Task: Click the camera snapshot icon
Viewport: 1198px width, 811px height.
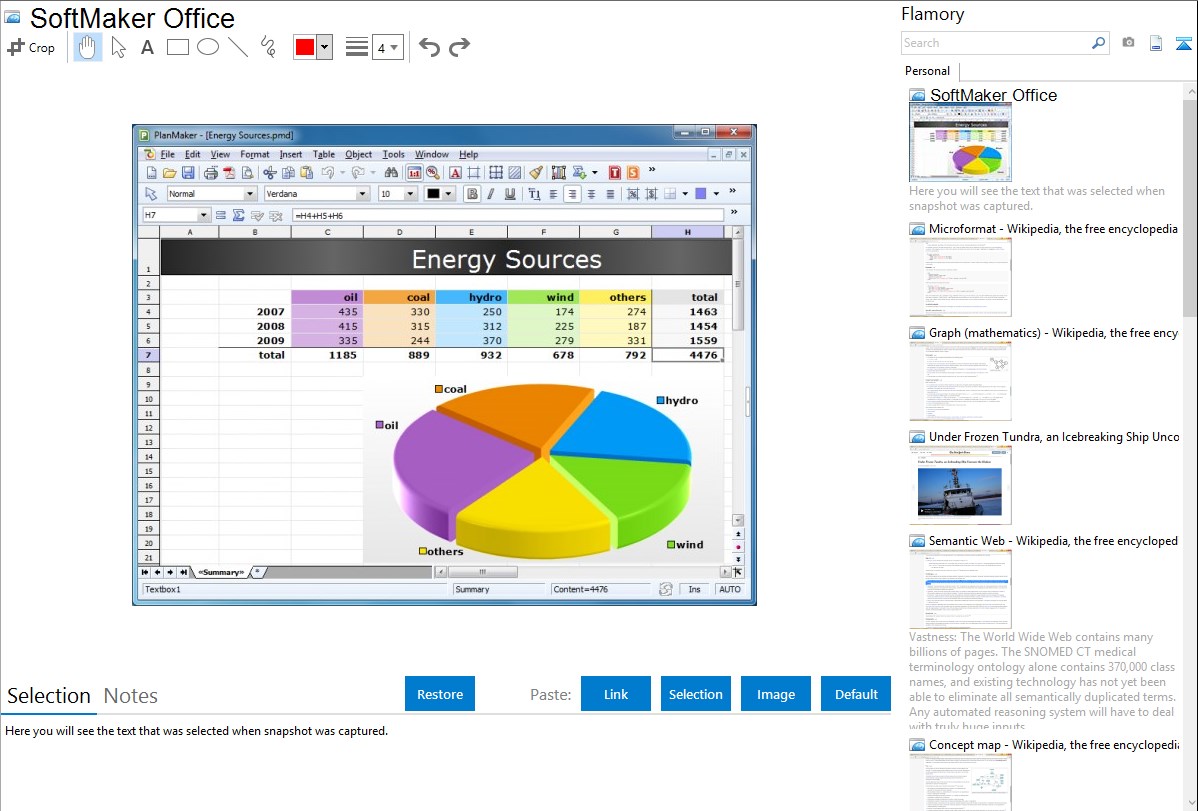Action: click(x=1128, y=43)
